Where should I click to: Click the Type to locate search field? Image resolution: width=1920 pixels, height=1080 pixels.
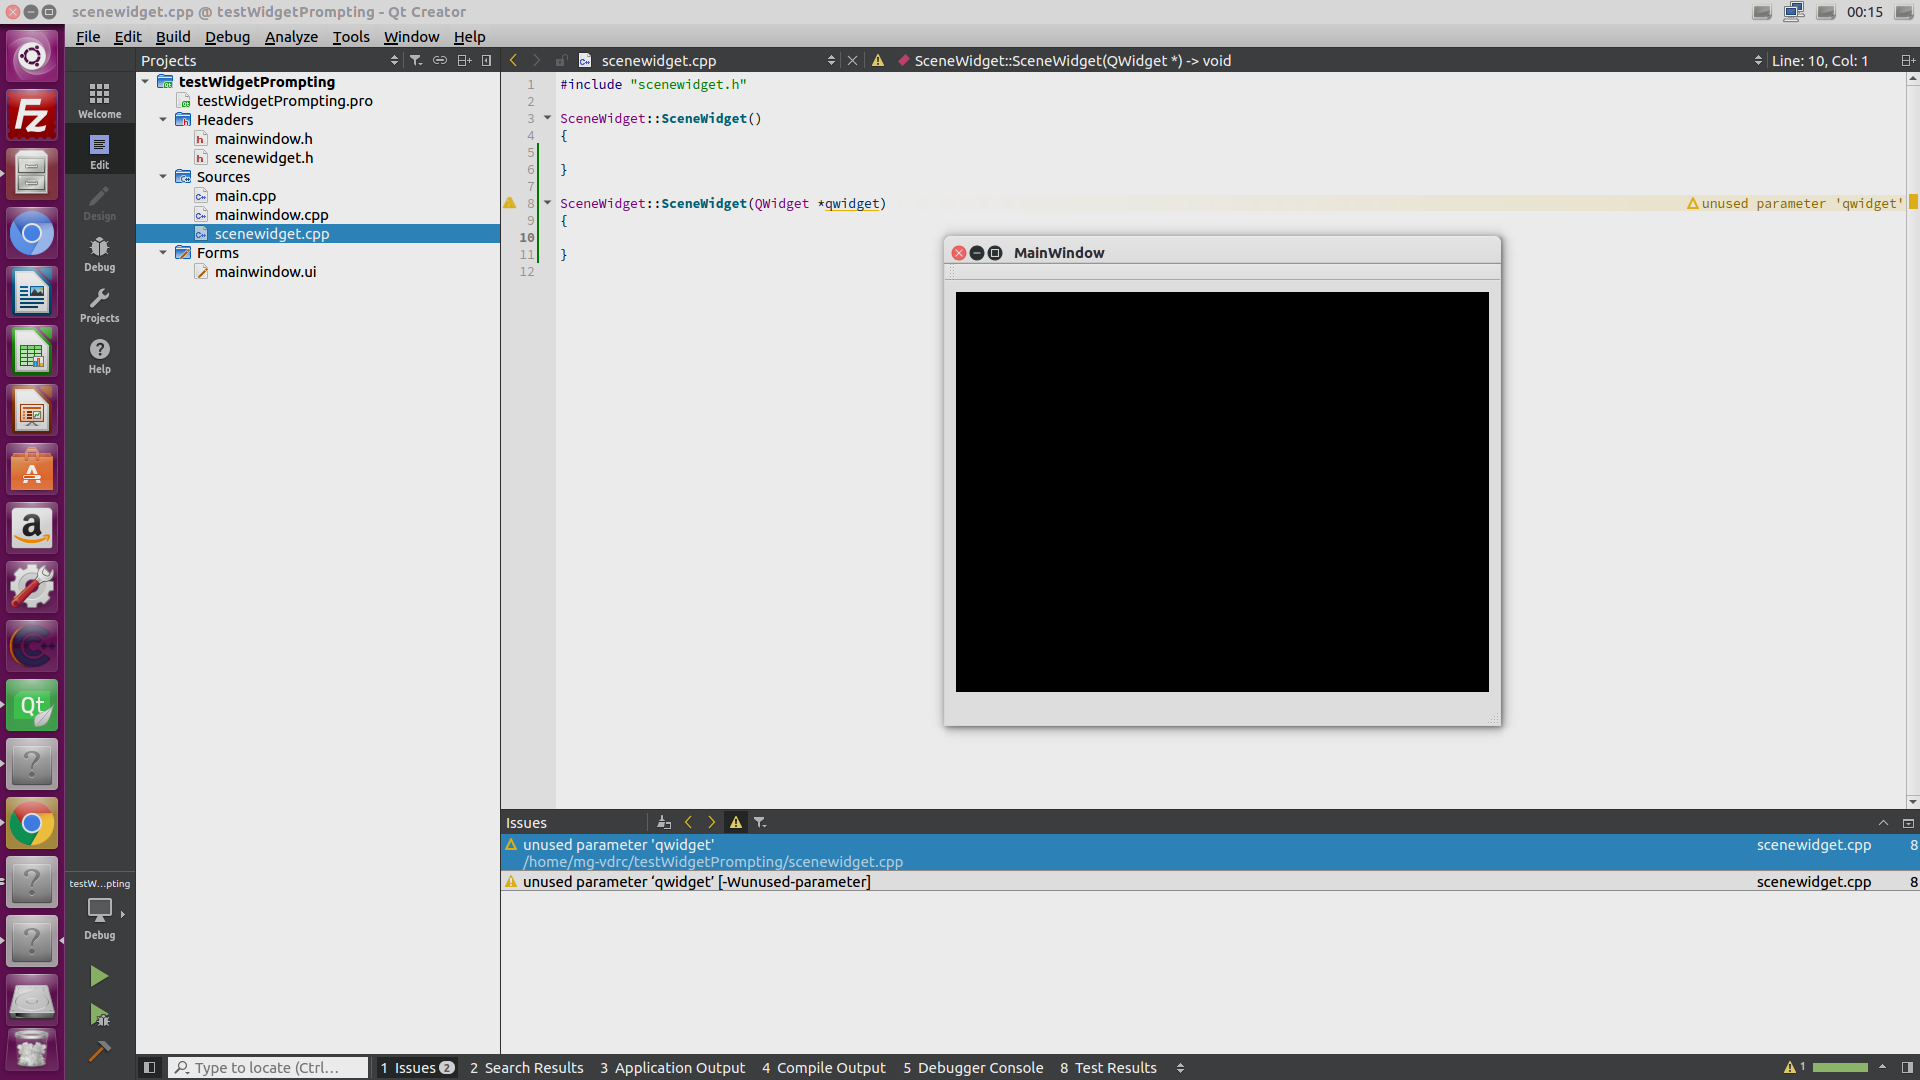pos(267,1067)
